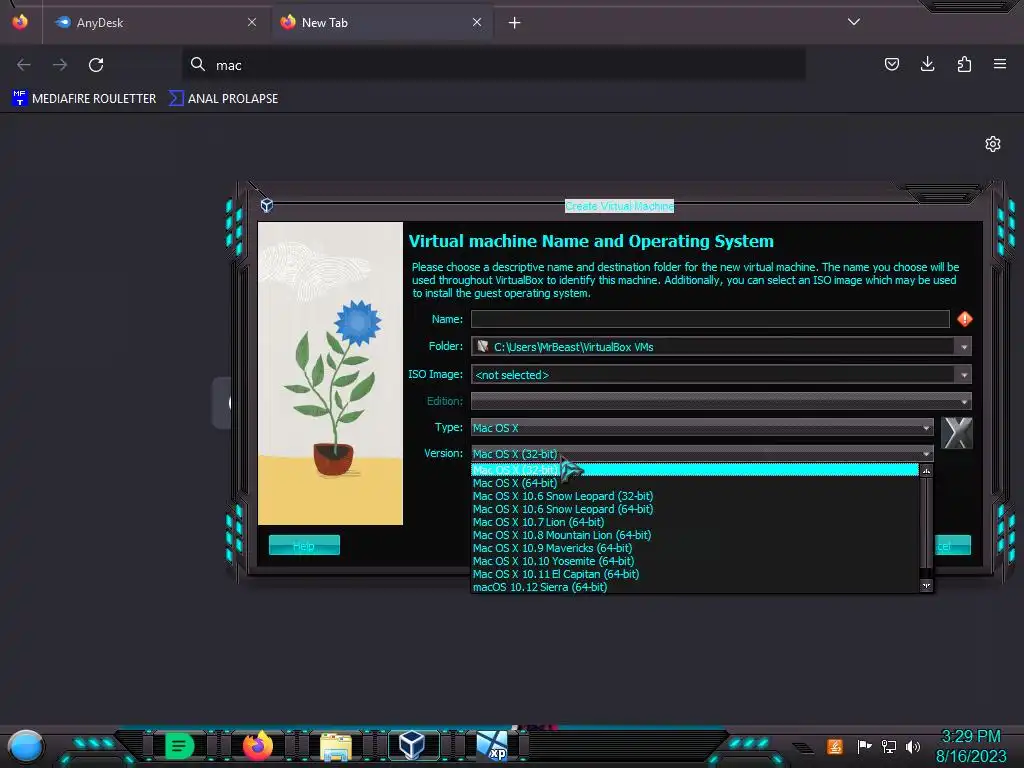1024x768 pixels.
Task: Open the second bookmarks toolbar bookmark
Action: [223, 99]
